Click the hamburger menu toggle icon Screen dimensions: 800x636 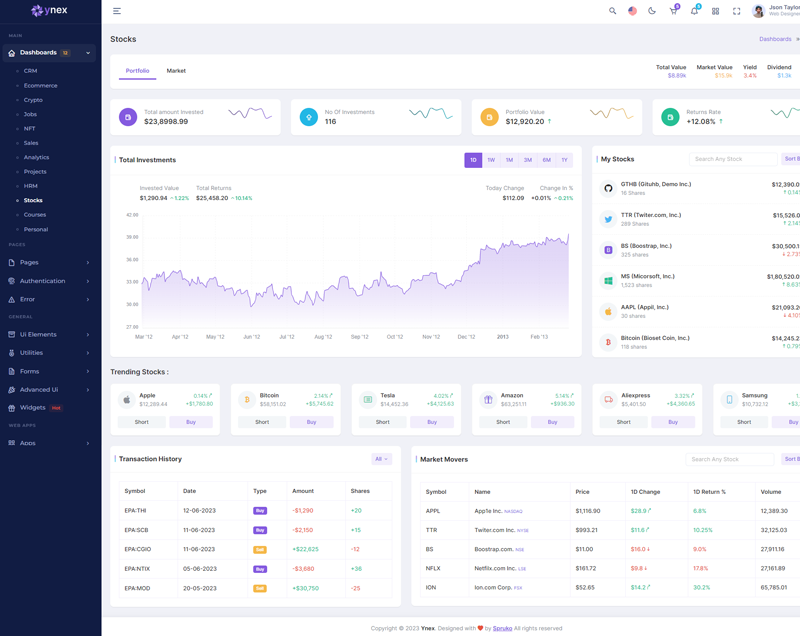pos(117,11)
